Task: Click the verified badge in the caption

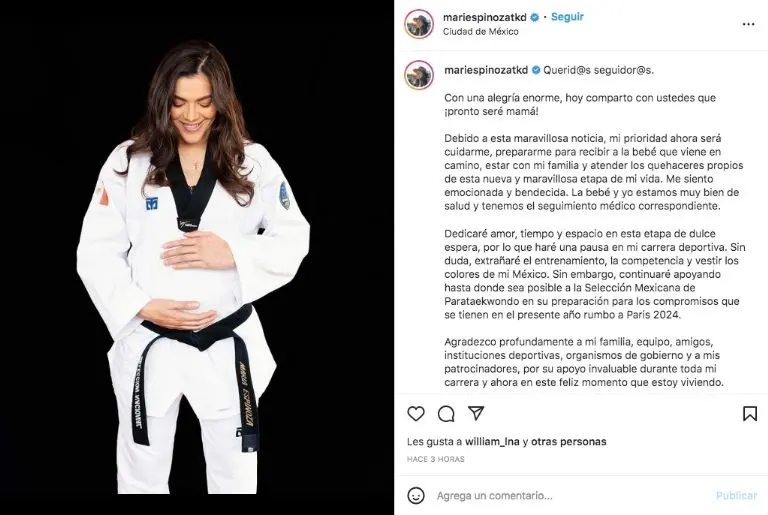Action: pos(536,70)
